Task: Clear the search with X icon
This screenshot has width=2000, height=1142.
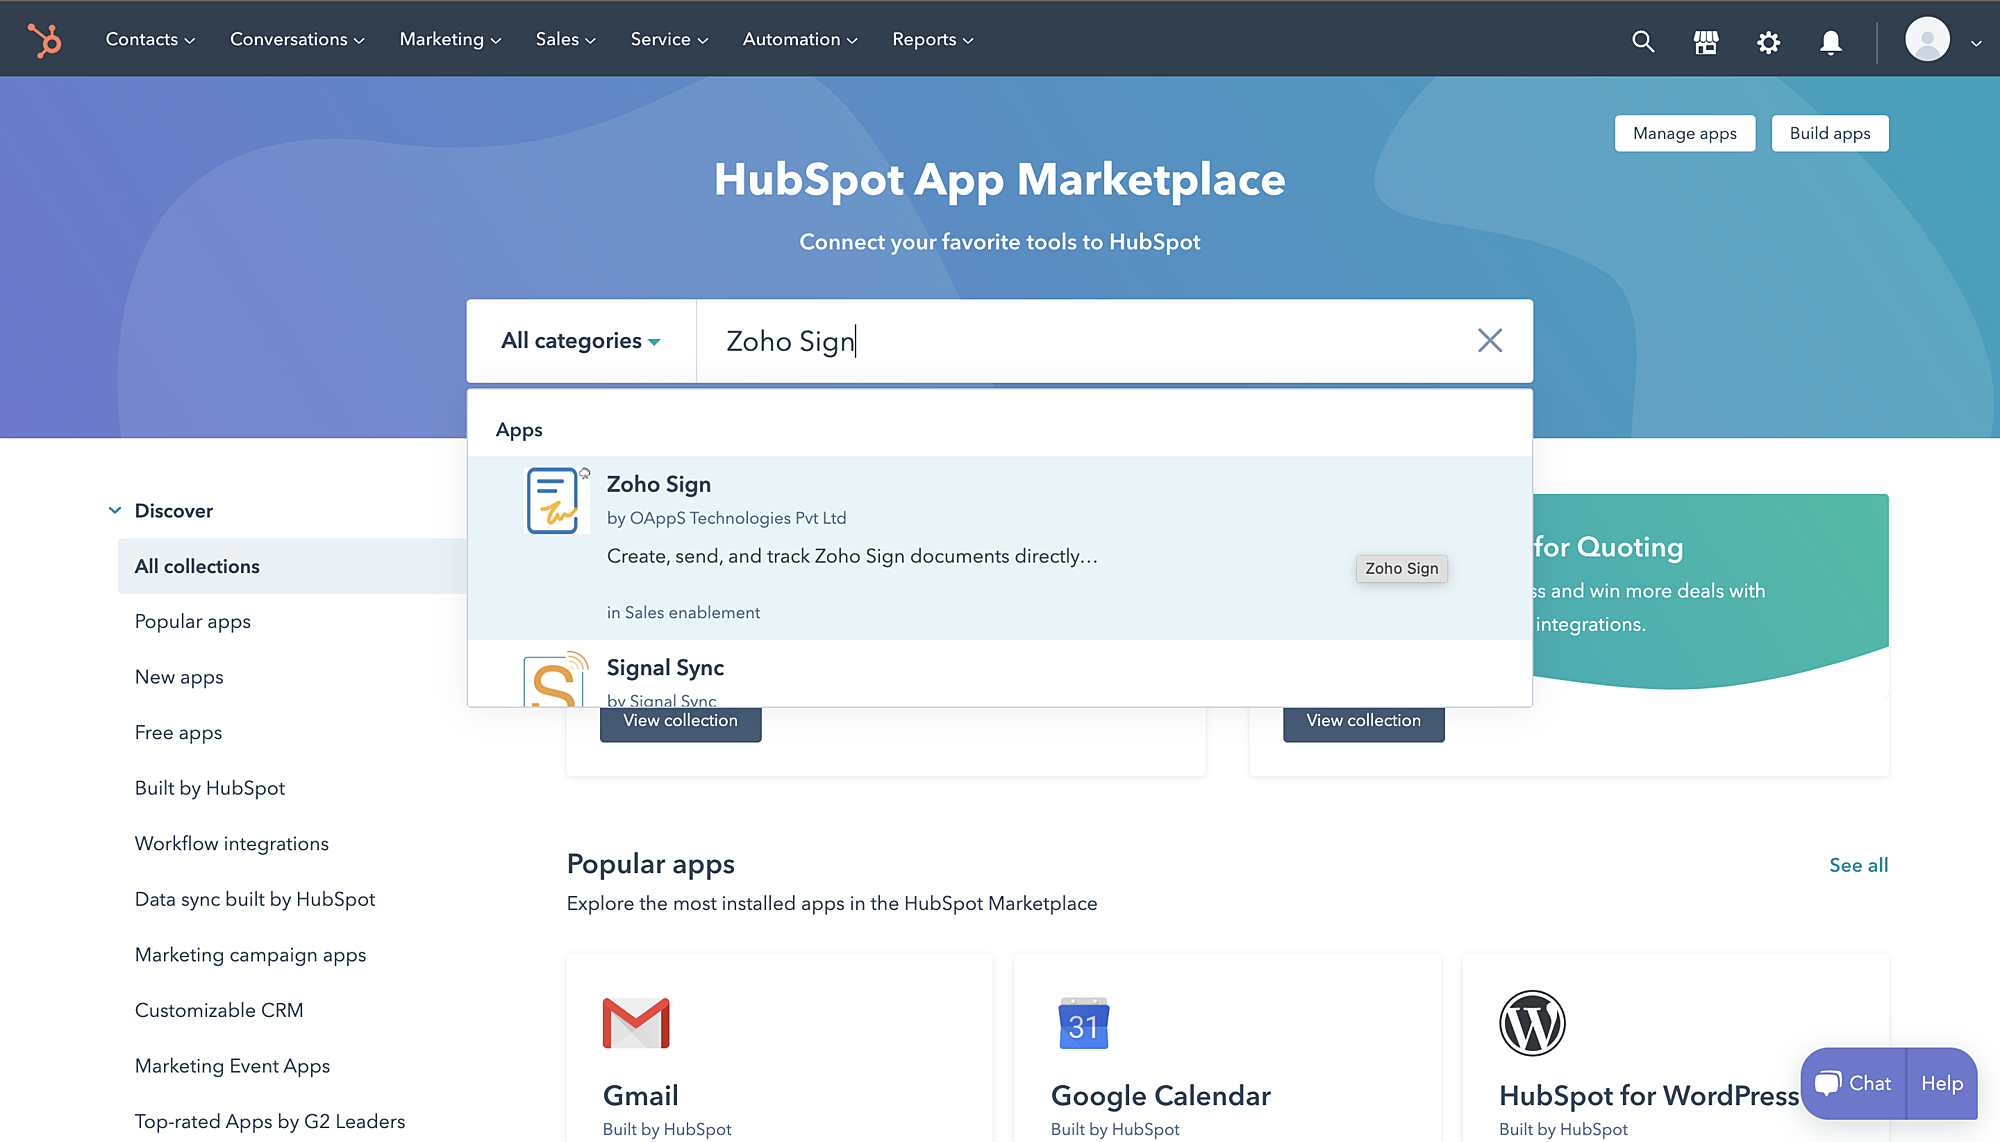Action: [x=1490, y=340]
